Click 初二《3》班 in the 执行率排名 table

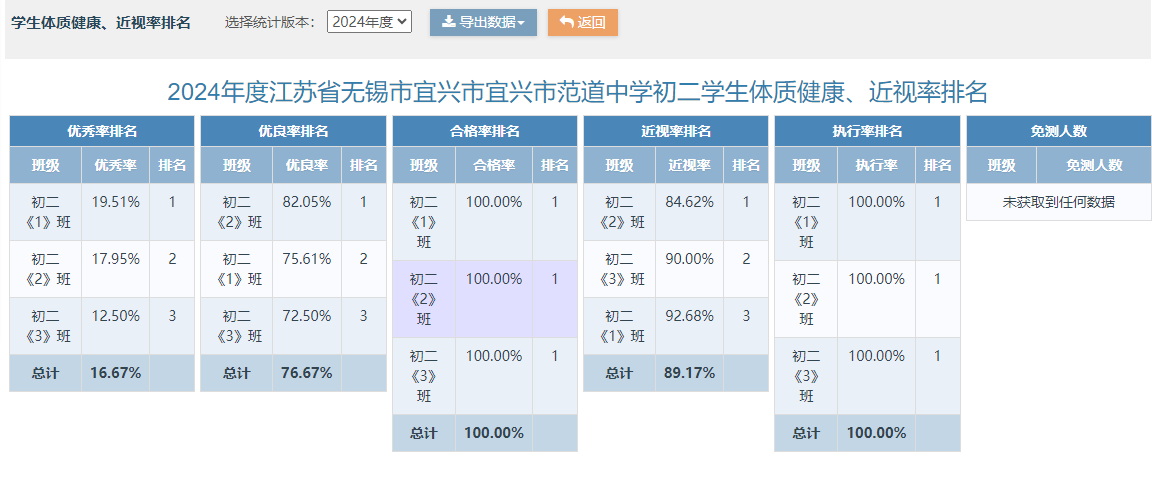806,376
